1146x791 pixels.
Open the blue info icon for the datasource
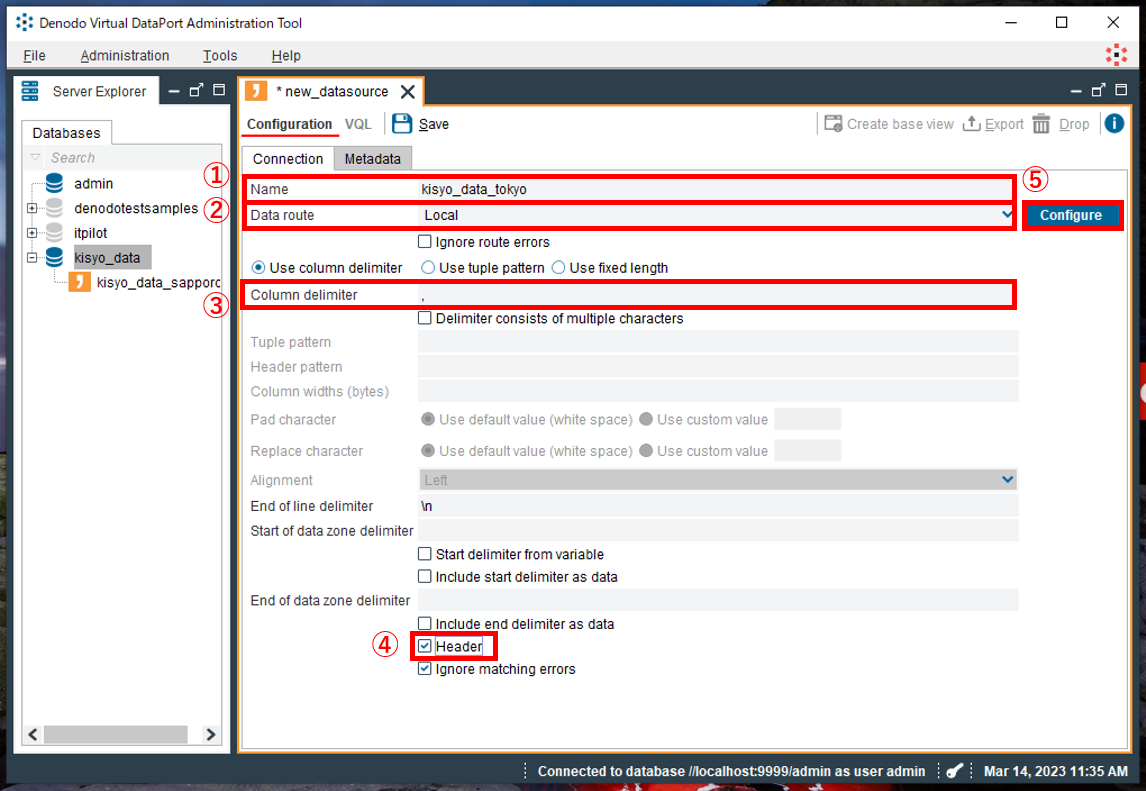tap(1117, 123)
